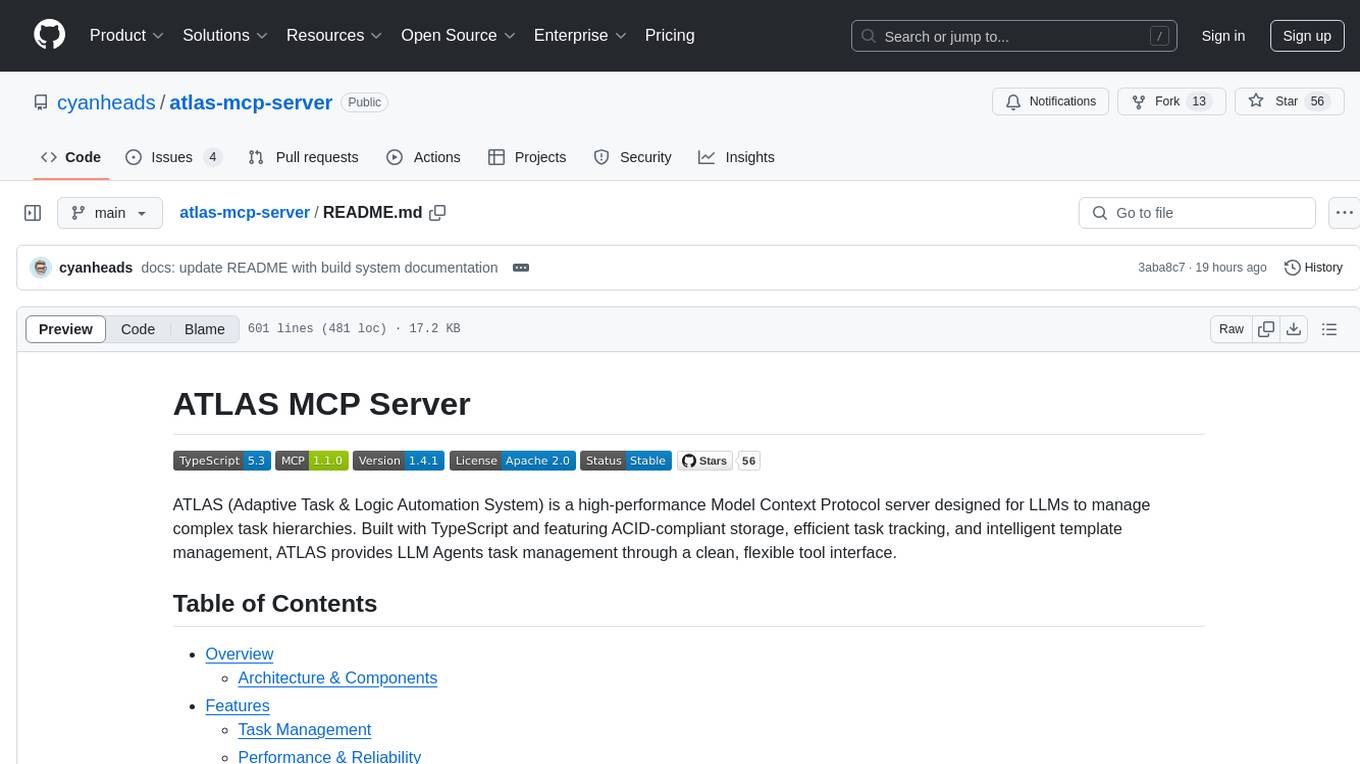Screen dimensions: 1360x764
Task: Focus the Go to file field
Action: coord(1197,213)
